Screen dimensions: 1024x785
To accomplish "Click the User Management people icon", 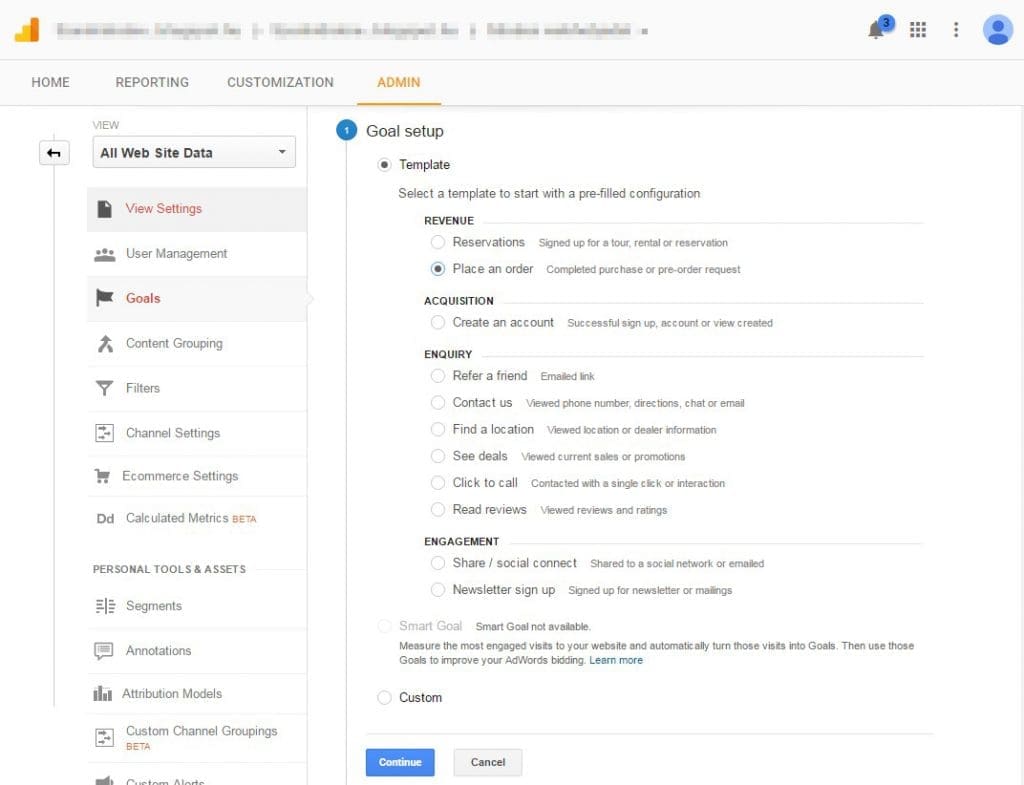I will [104, 254].
